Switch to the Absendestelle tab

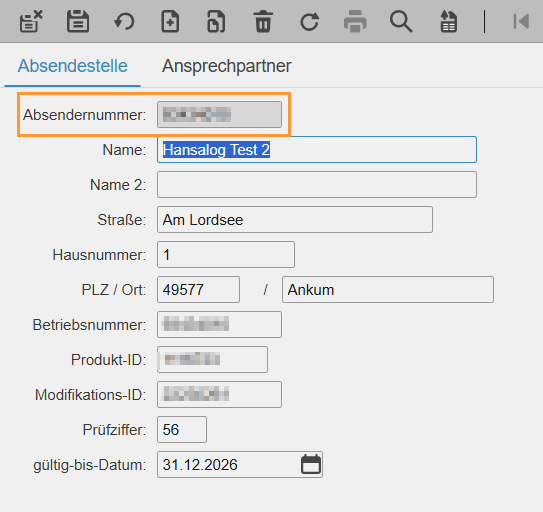[x=73, y=66]
